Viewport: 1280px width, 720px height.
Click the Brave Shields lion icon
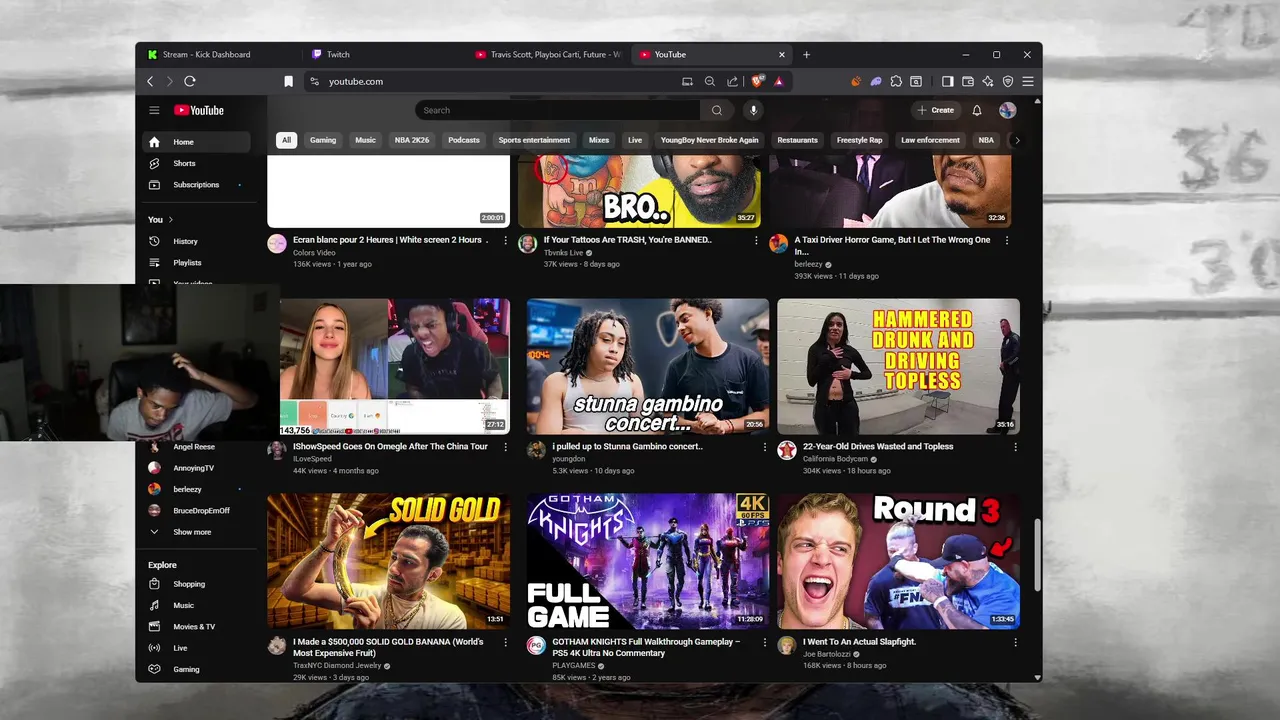(757, 81)
